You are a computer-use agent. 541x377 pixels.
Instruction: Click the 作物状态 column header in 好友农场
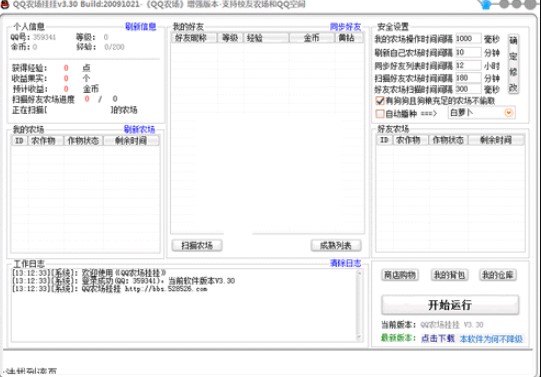448,140
